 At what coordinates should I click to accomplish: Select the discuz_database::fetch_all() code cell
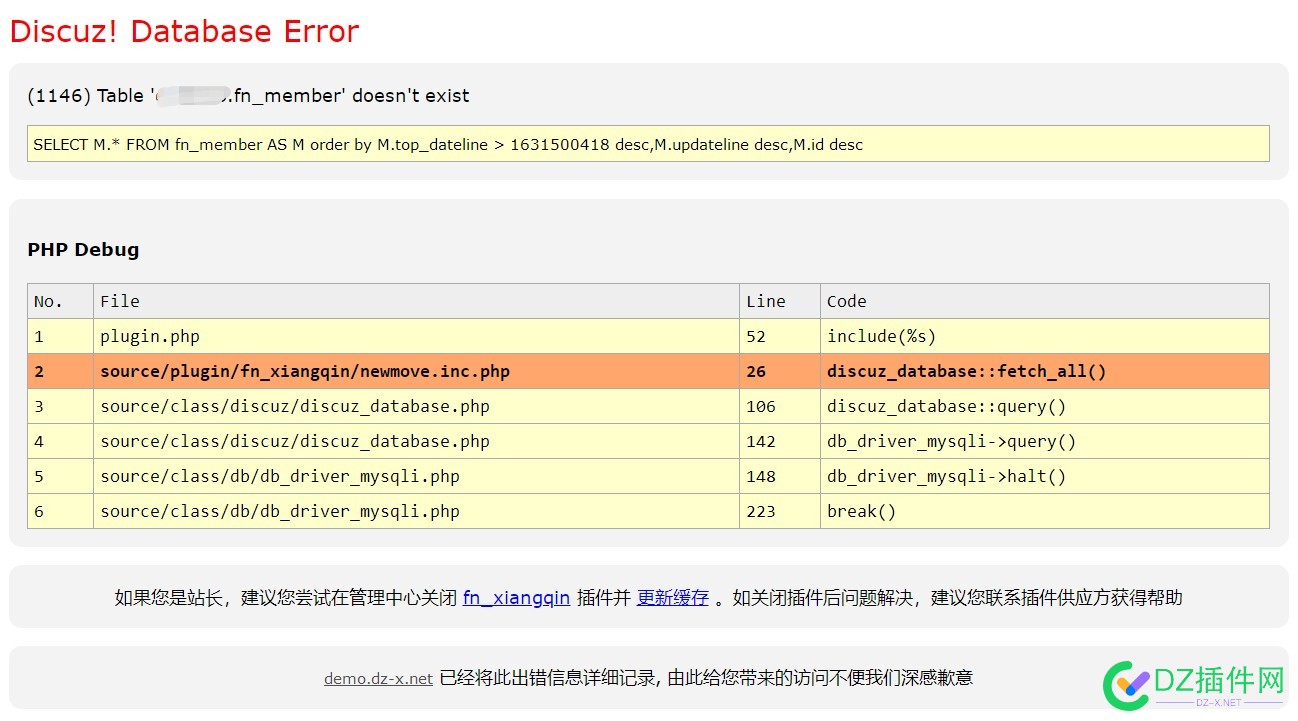point(1045,371)
